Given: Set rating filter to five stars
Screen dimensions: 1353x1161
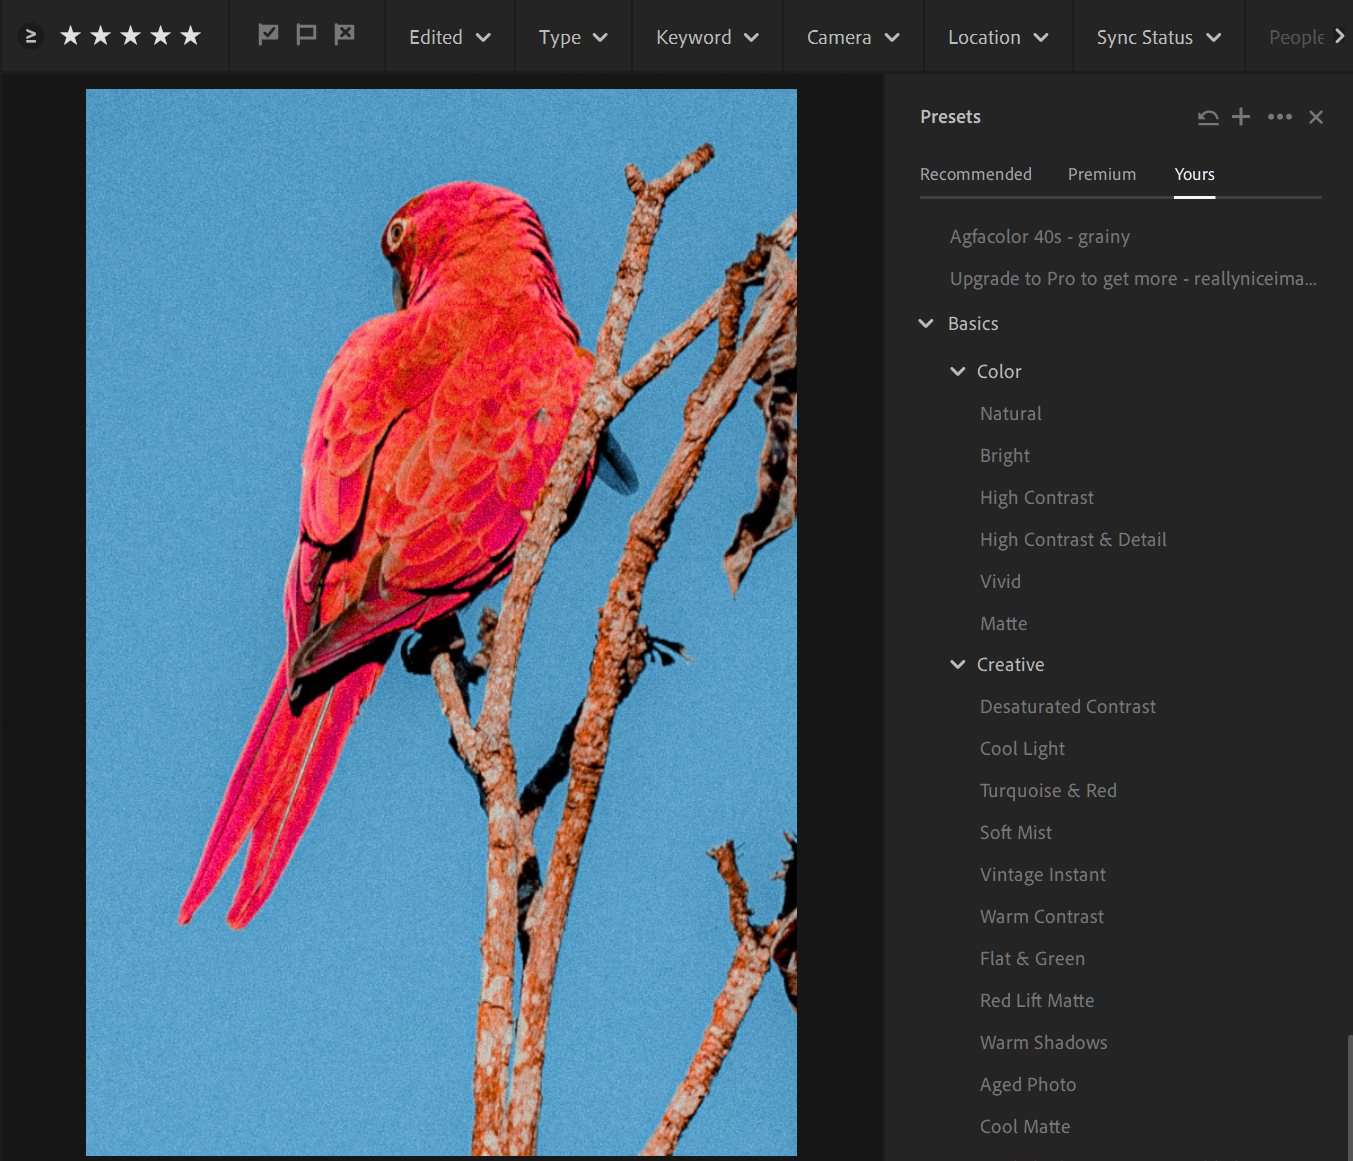Looking at the screenshot, I should click(189, 34).
